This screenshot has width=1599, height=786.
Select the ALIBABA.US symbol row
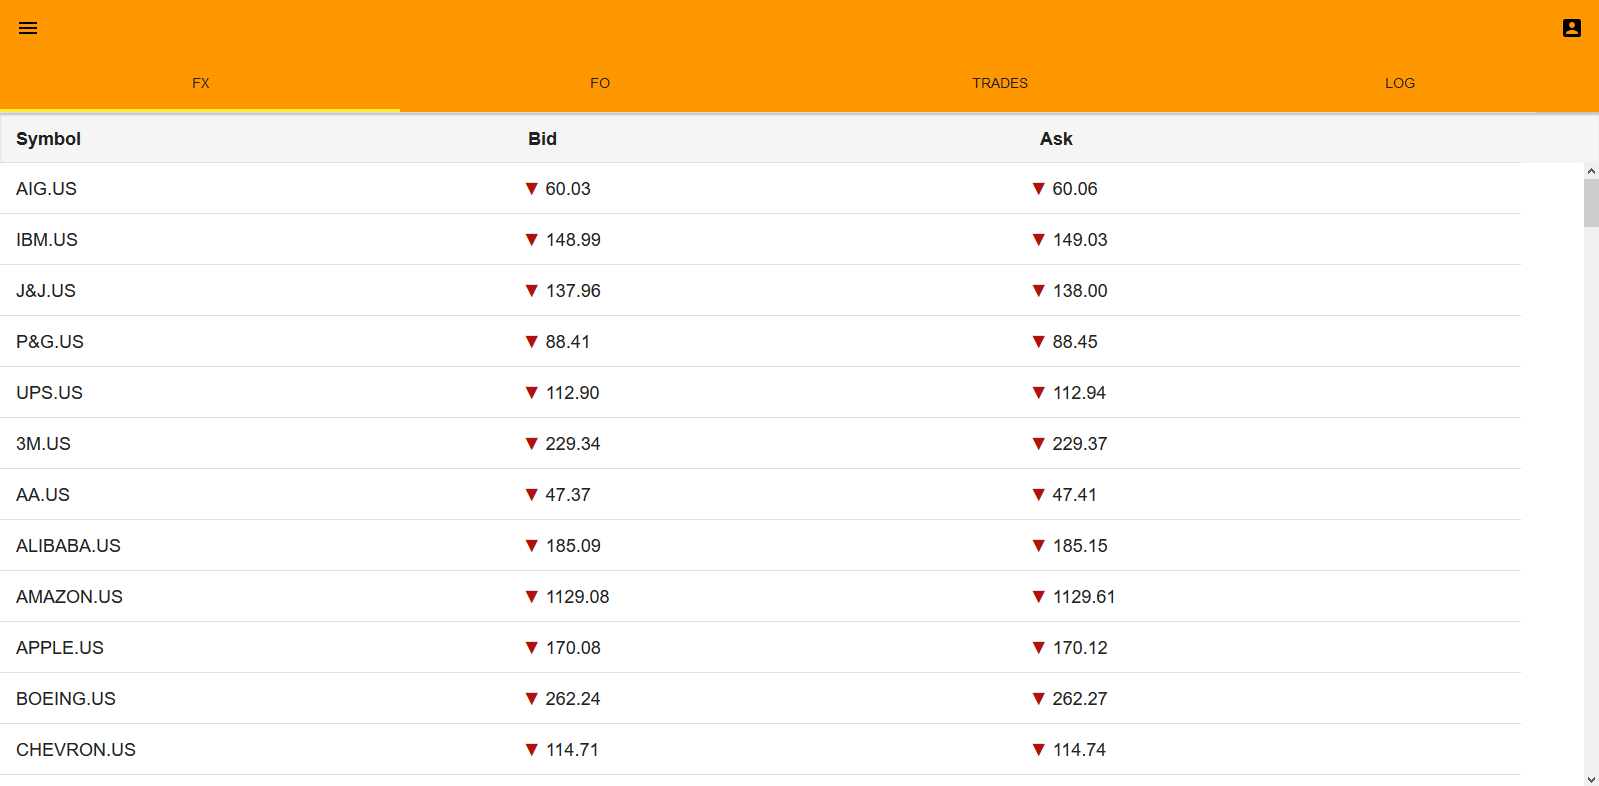[x=68, y=546]
